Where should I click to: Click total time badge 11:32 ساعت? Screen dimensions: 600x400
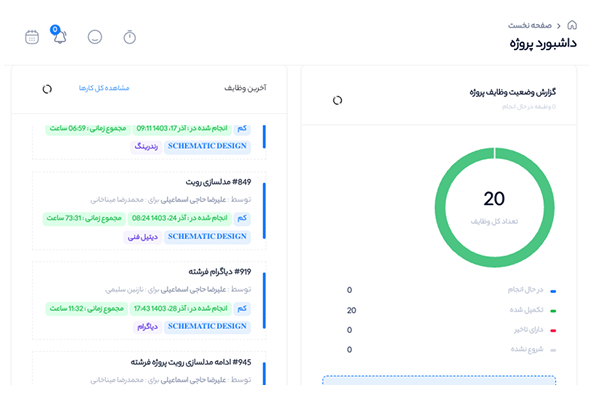(x=86, y=309)
